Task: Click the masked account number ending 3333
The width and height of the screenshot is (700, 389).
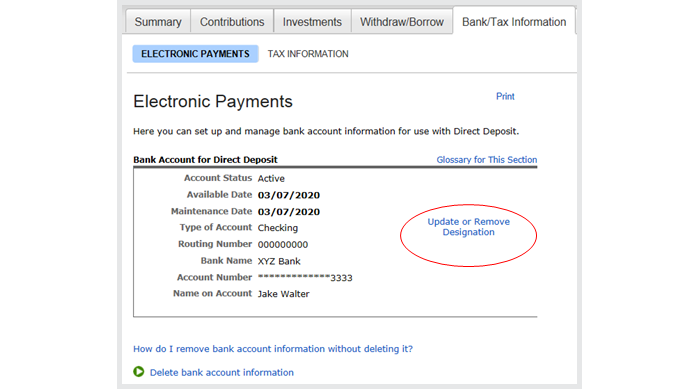Action: coord(305,278)
